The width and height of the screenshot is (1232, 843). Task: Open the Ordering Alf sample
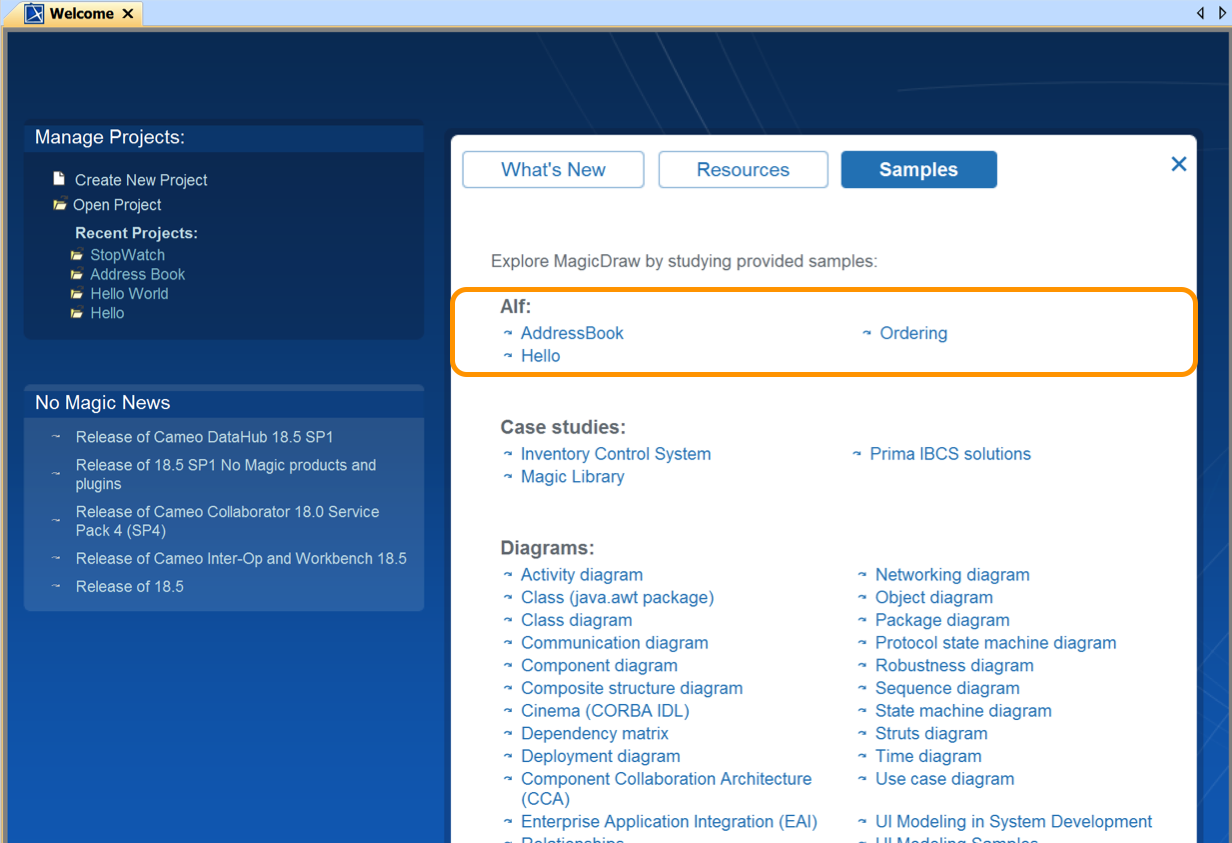pos(913,333)
